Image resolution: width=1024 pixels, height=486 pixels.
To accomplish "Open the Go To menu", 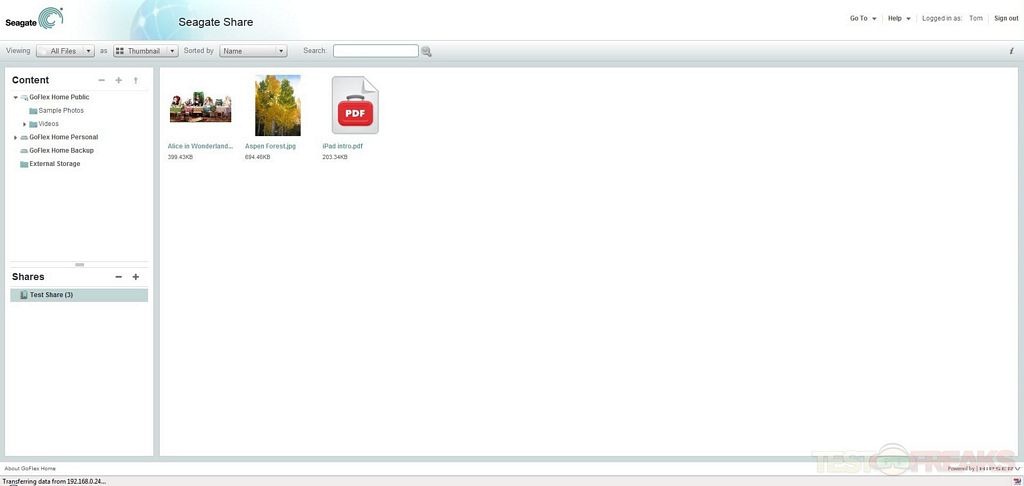I will (x=862, y=18).
